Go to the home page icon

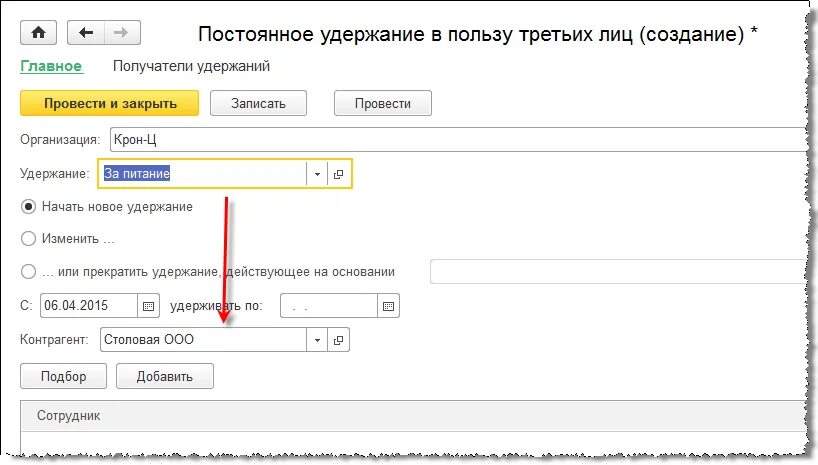point(38,33)
